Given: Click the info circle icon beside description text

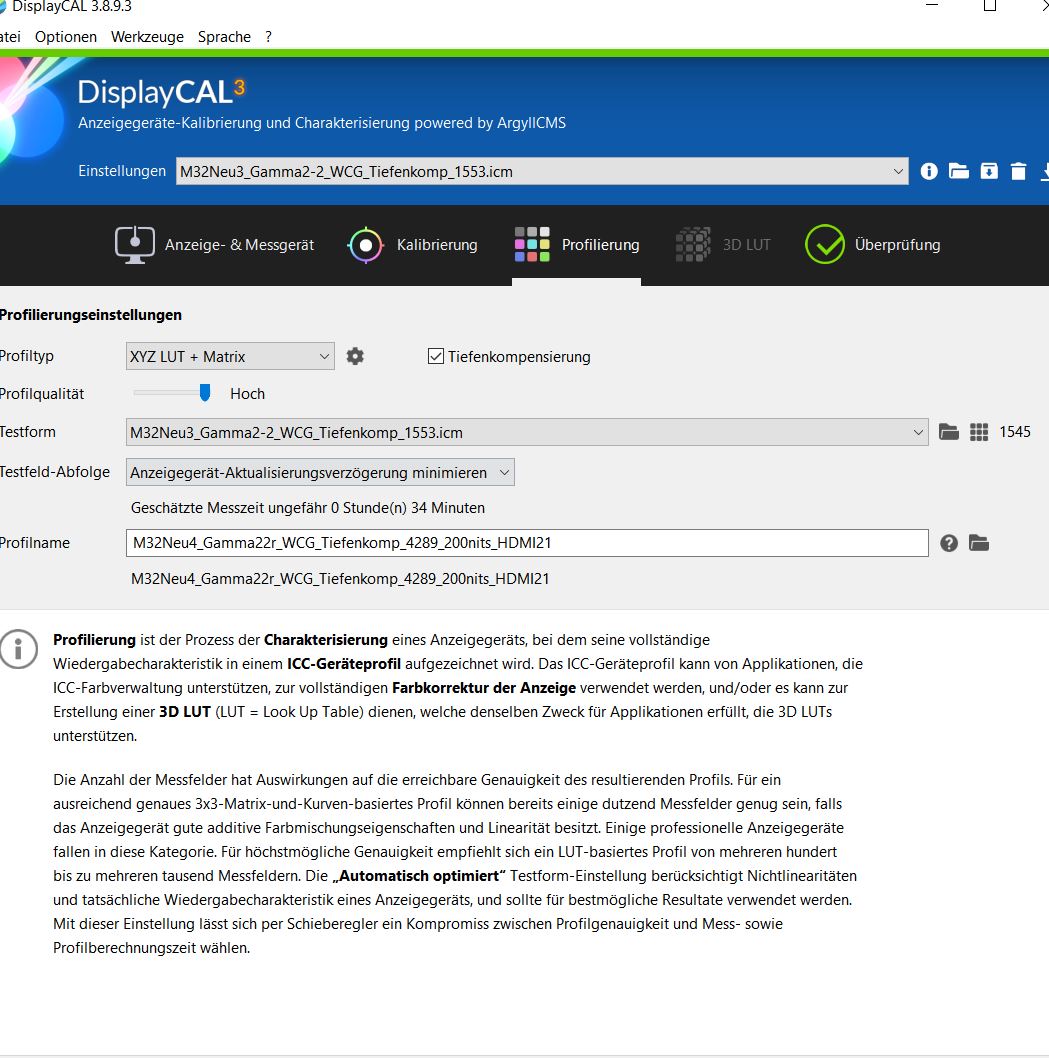Looking at the screenshot, I should pos(18,649).
